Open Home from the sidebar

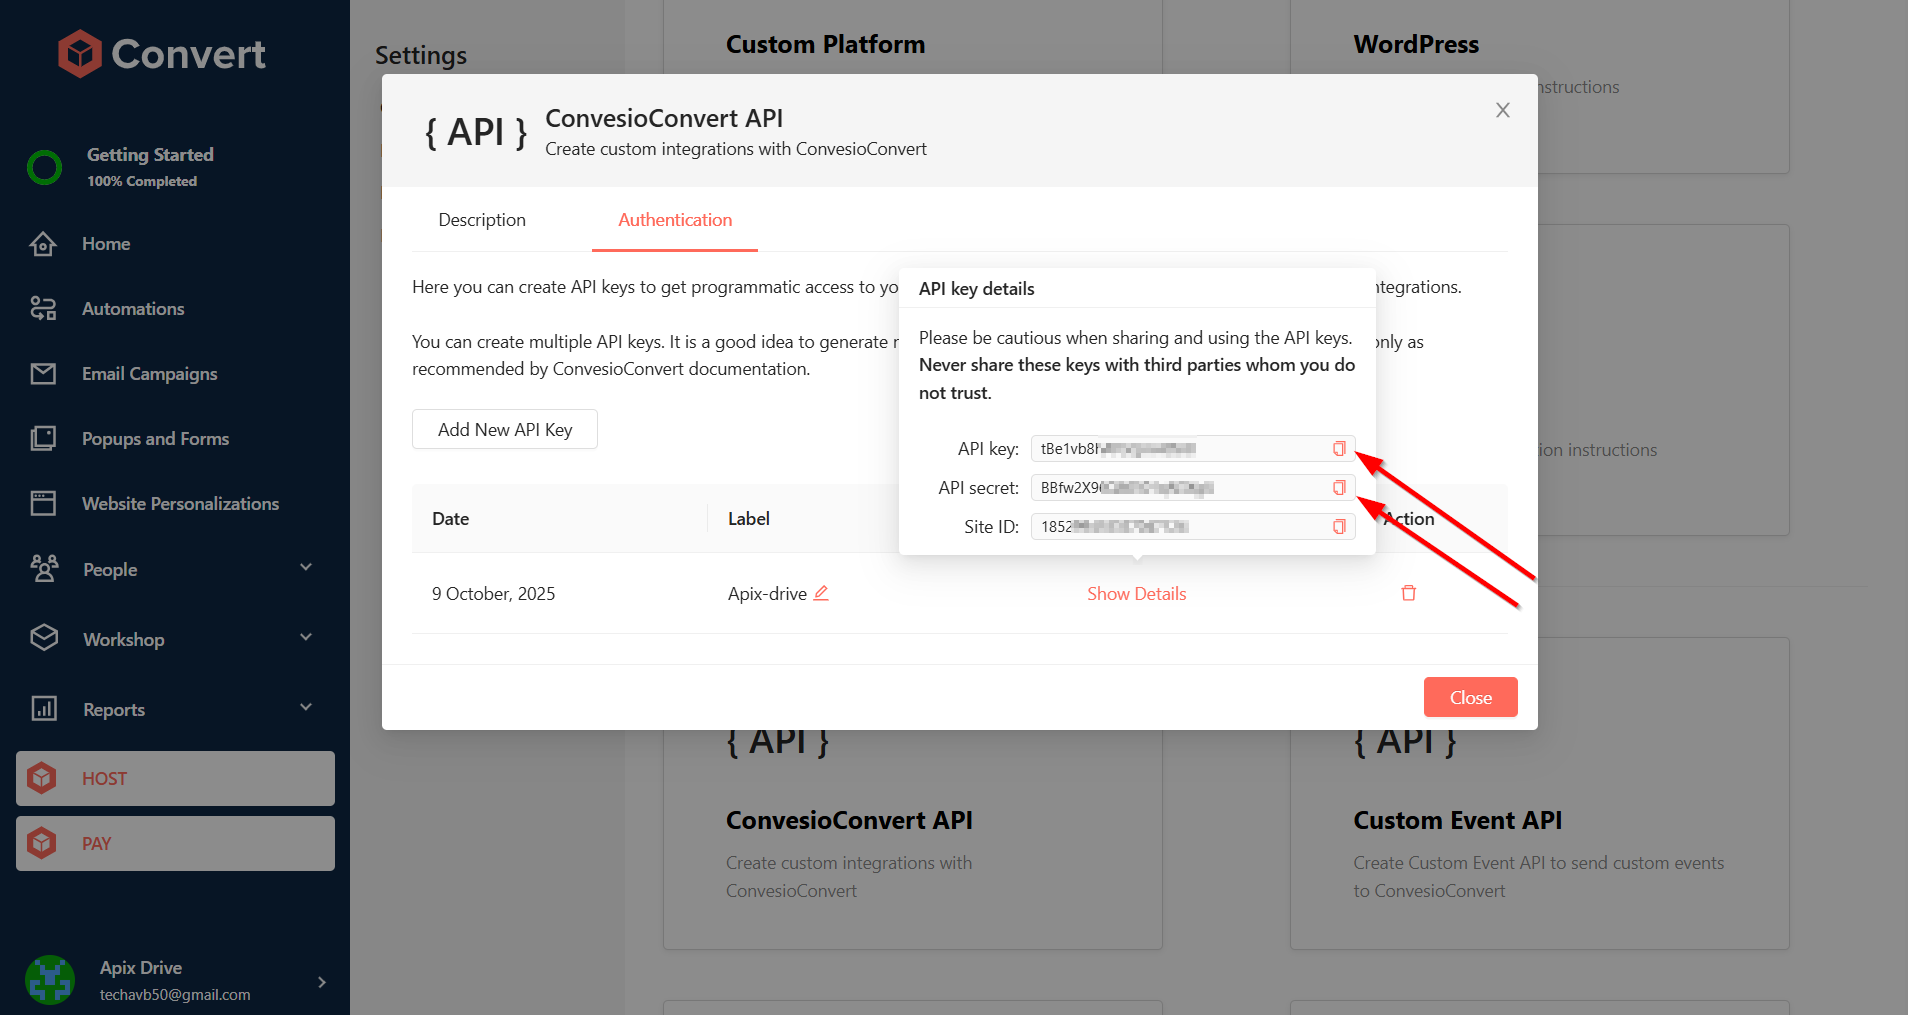[105, 244]
